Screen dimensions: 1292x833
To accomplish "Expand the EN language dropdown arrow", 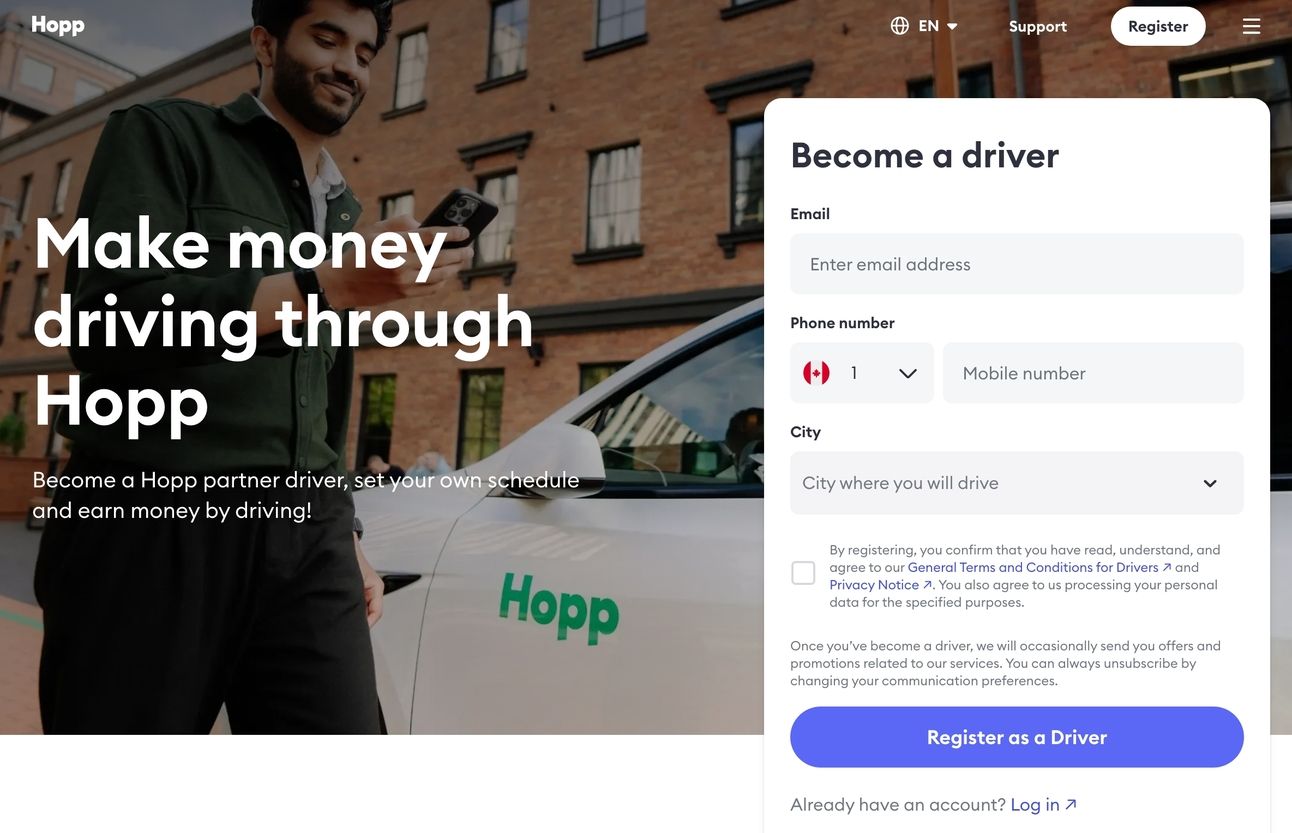I will [x=952, y=26].
